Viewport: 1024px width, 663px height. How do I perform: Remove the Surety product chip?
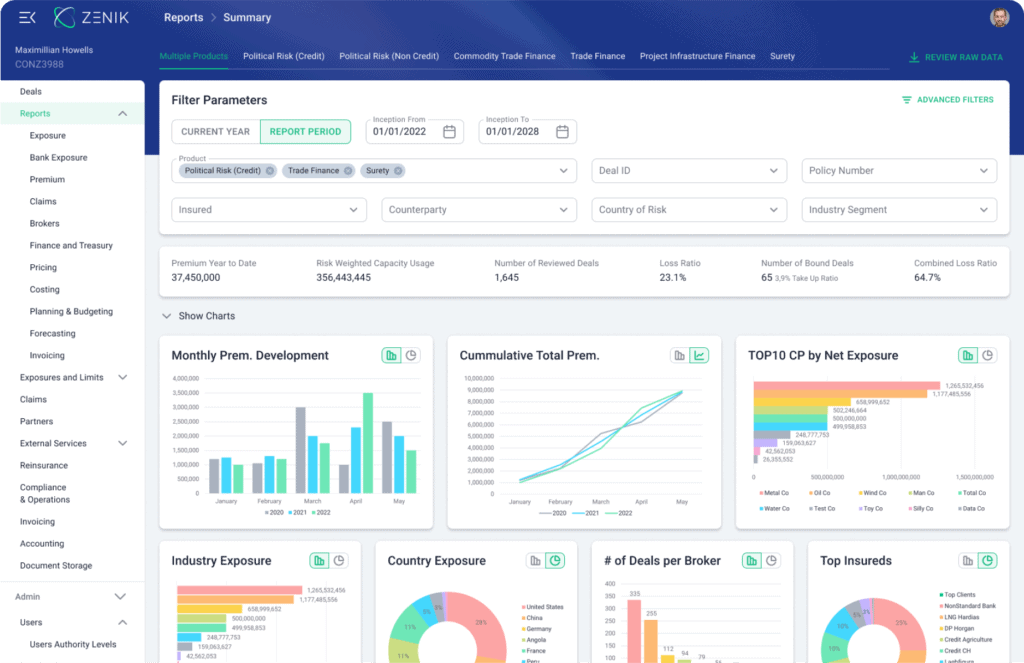point(398,171)
